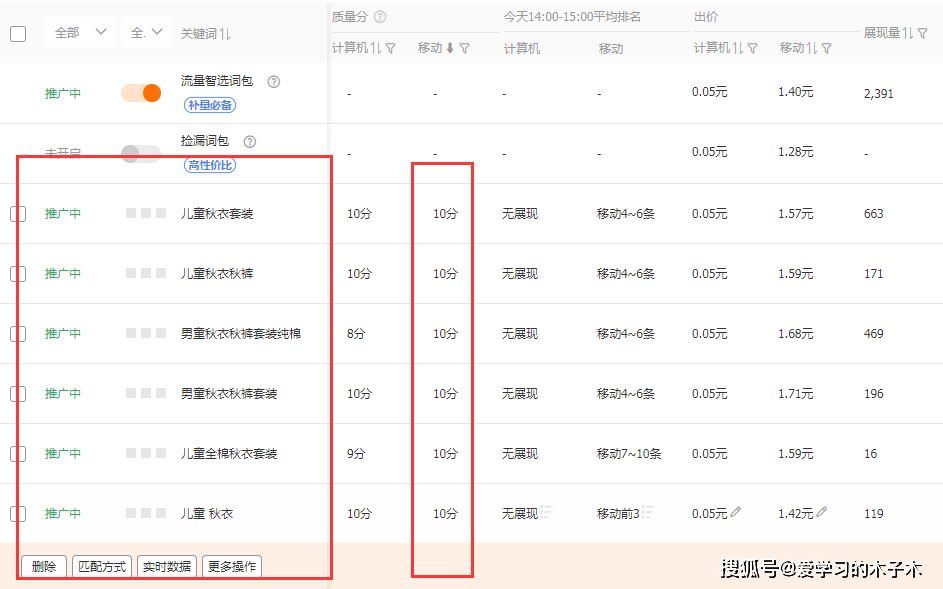
Task: Click pencil icon next to 1.42元 mobile bid
Action: click(822, 512)
